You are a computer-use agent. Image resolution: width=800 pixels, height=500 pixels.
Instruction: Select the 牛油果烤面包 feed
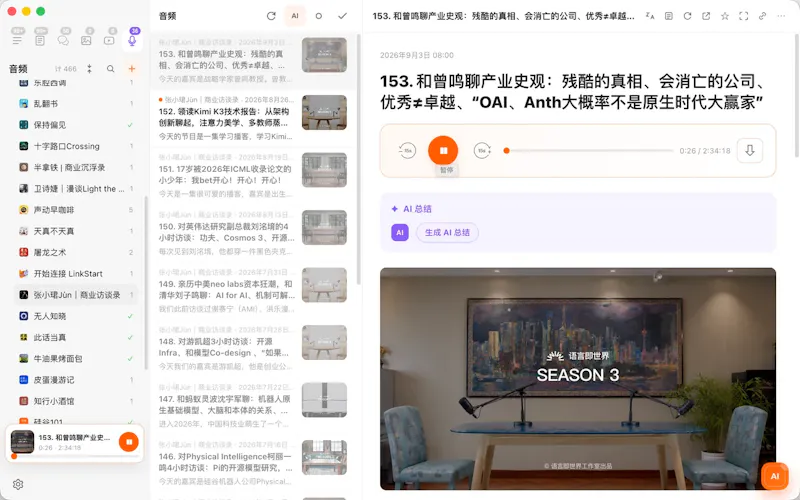tap(76, 359)
